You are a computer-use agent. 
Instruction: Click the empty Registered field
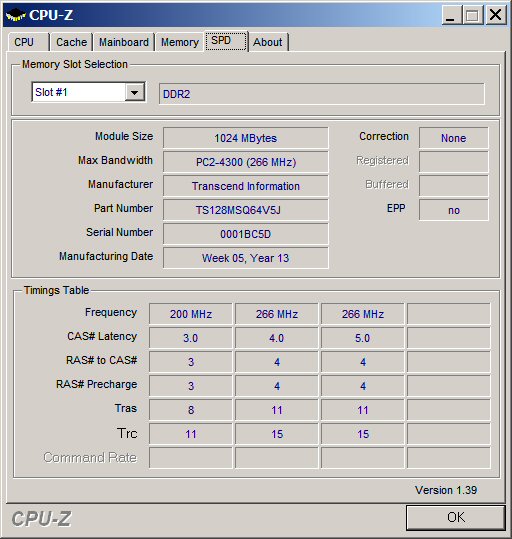454,162
